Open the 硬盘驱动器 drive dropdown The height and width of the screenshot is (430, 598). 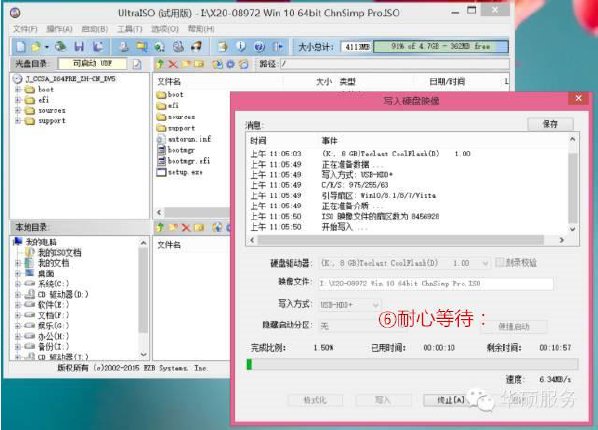(x=485, y=263)
